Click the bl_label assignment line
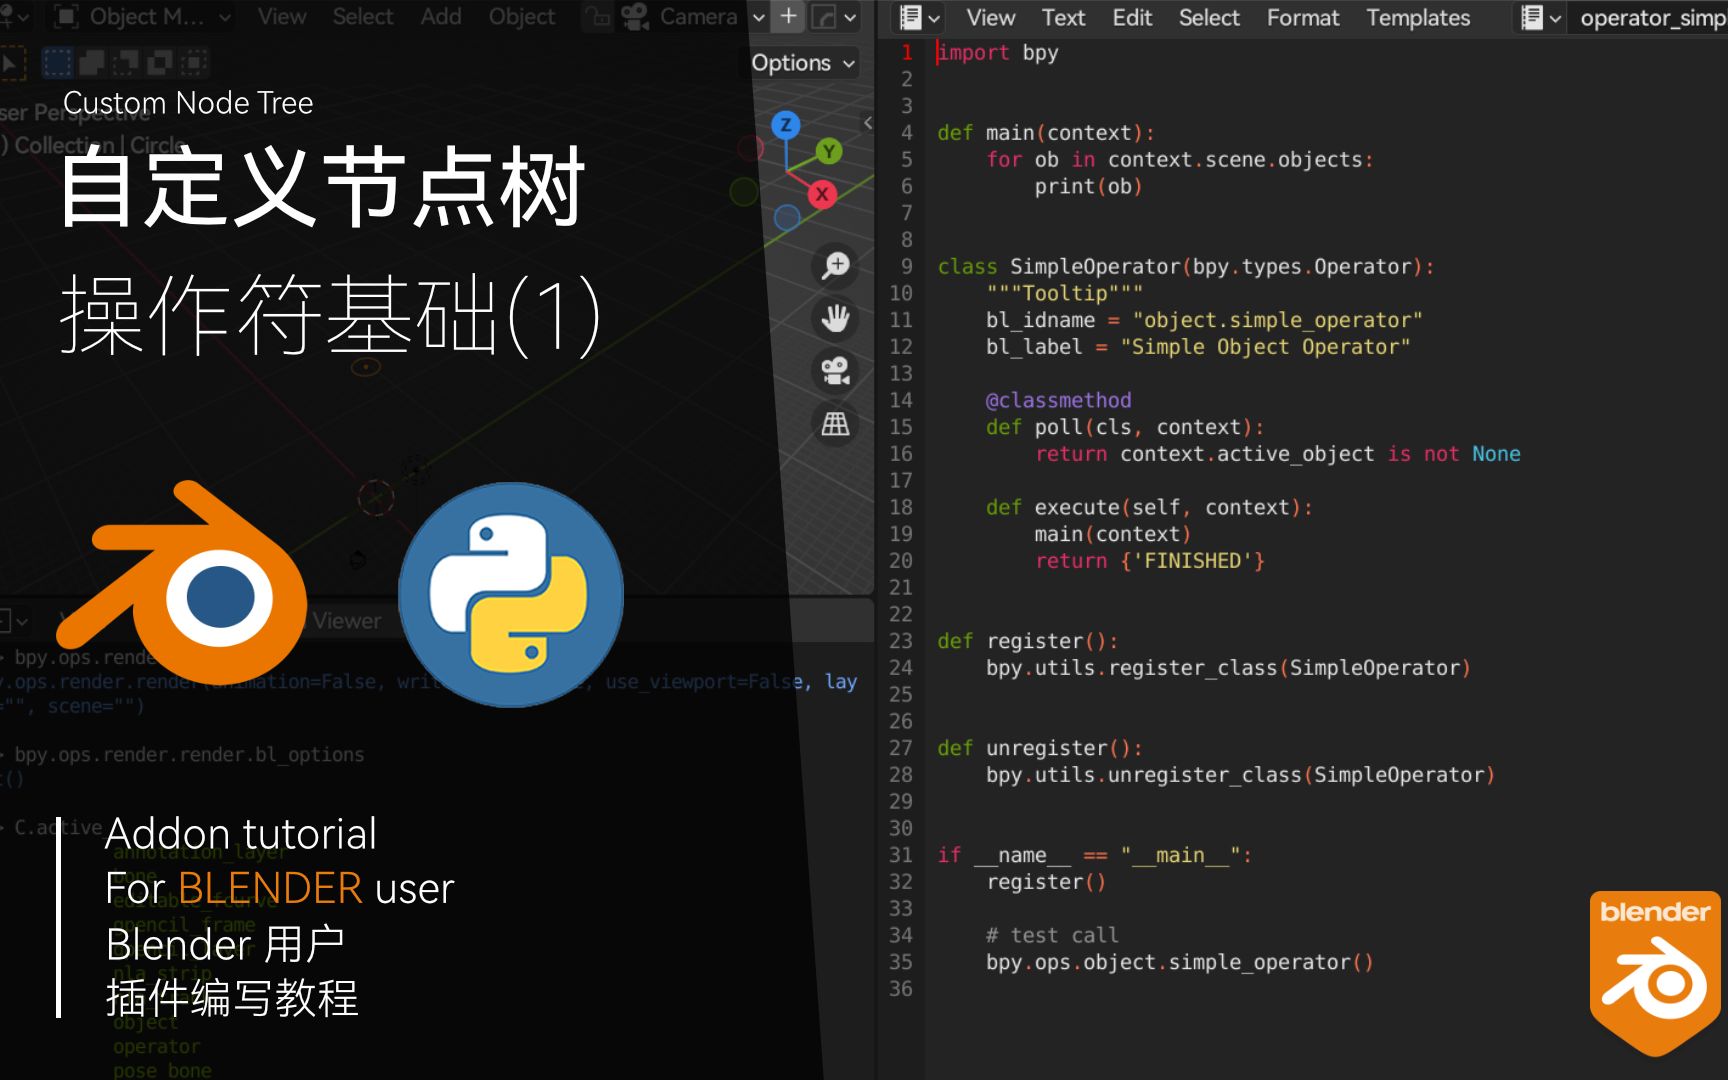Screen dimensions: 1728x1080 pyautogui.click(x=1198, y=346)
